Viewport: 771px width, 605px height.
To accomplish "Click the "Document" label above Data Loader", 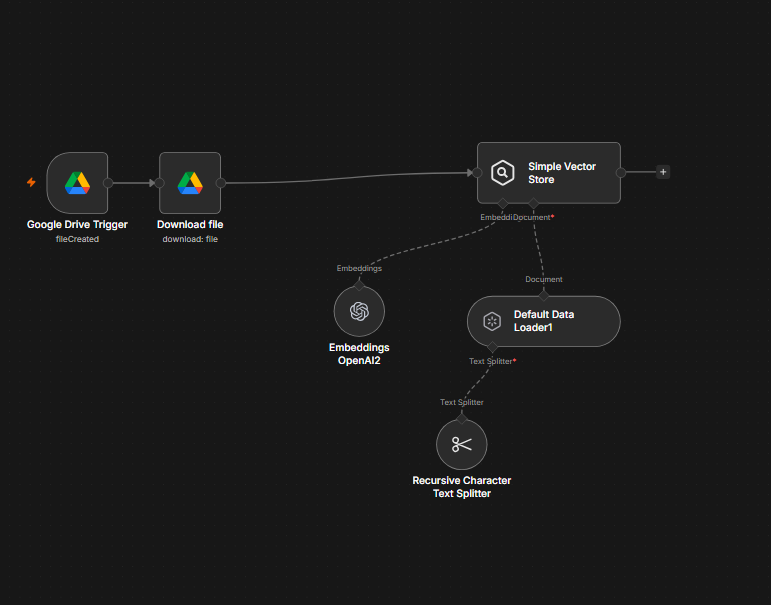I will 543,279.
